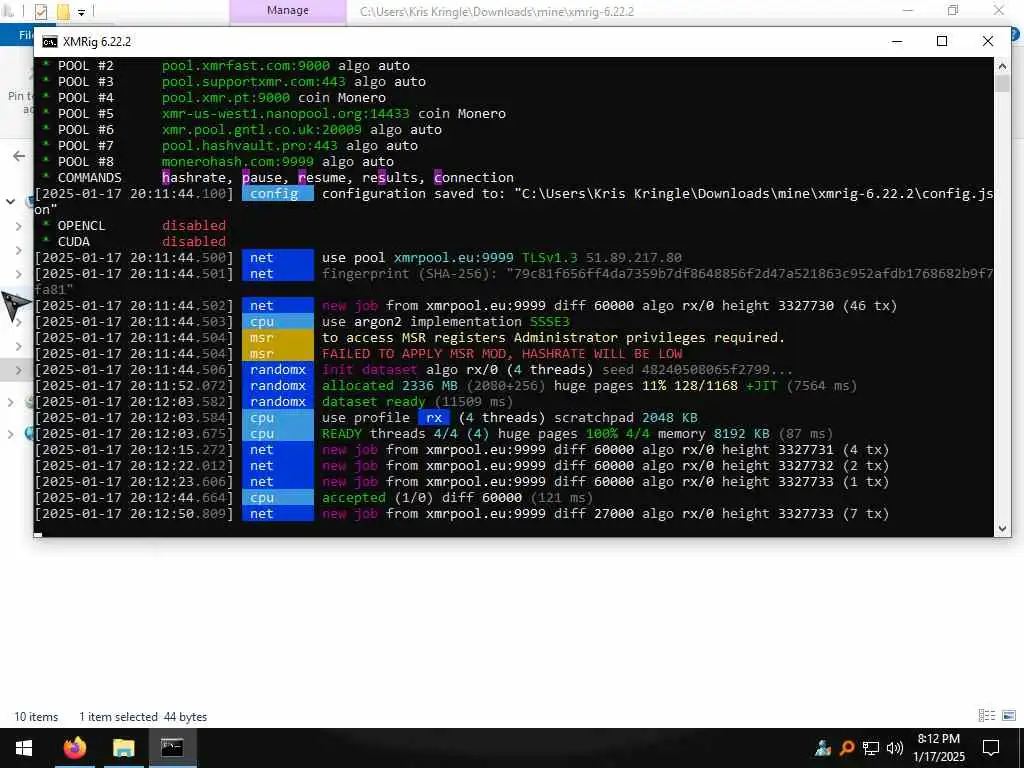Click the pool.supportxmr.com:443 pool address
This screenshot has height=768, width=1024.
point(253,82)
